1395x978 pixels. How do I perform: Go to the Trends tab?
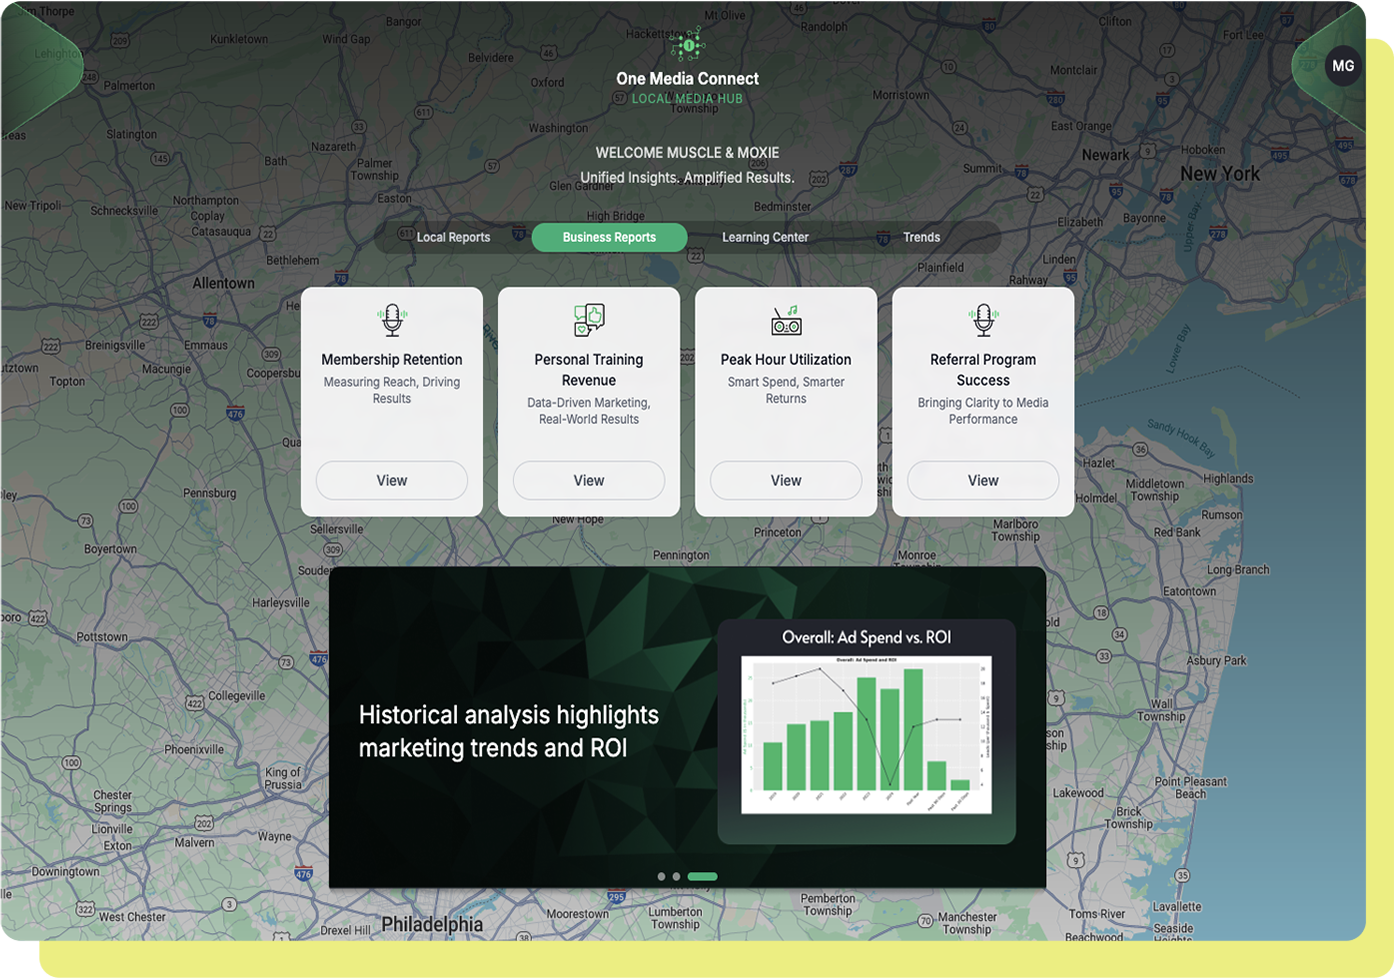(921, 237)
